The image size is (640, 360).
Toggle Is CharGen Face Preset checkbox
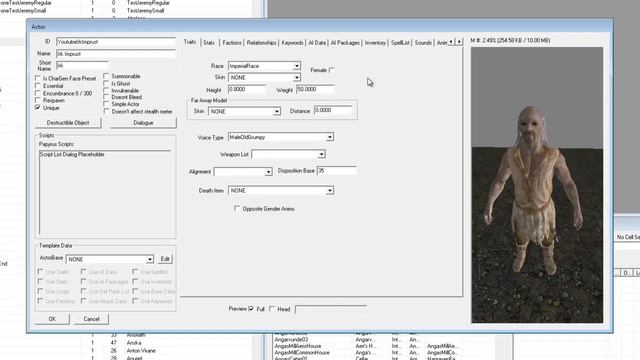tap(38, 78)
